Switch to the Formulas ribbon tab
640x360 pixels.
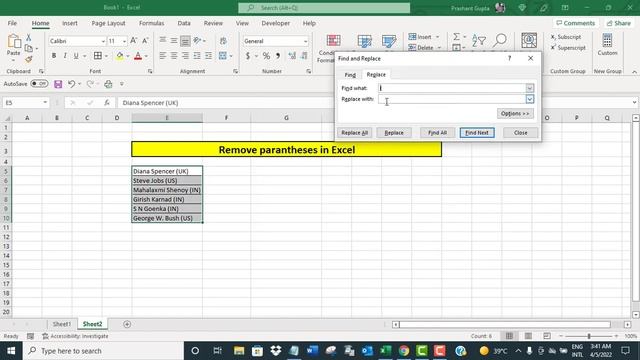pyautogui.click(x=151, y=23)
